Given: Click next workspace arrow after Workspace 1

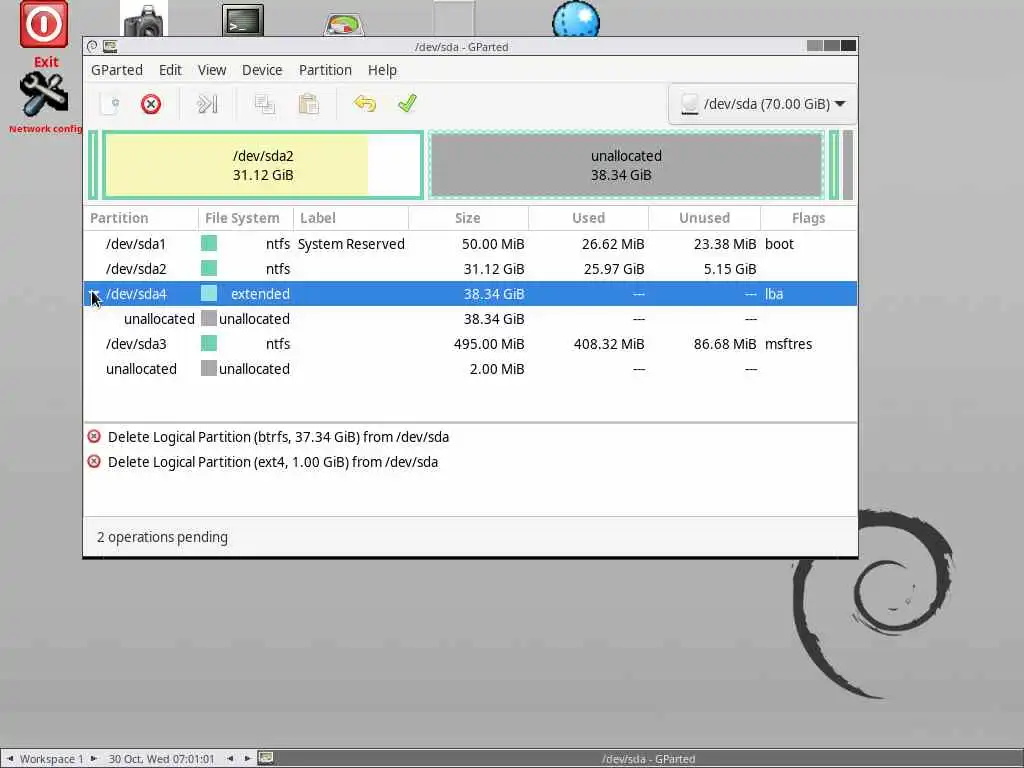Looking at the screenshot, I should tap(93, 758).
